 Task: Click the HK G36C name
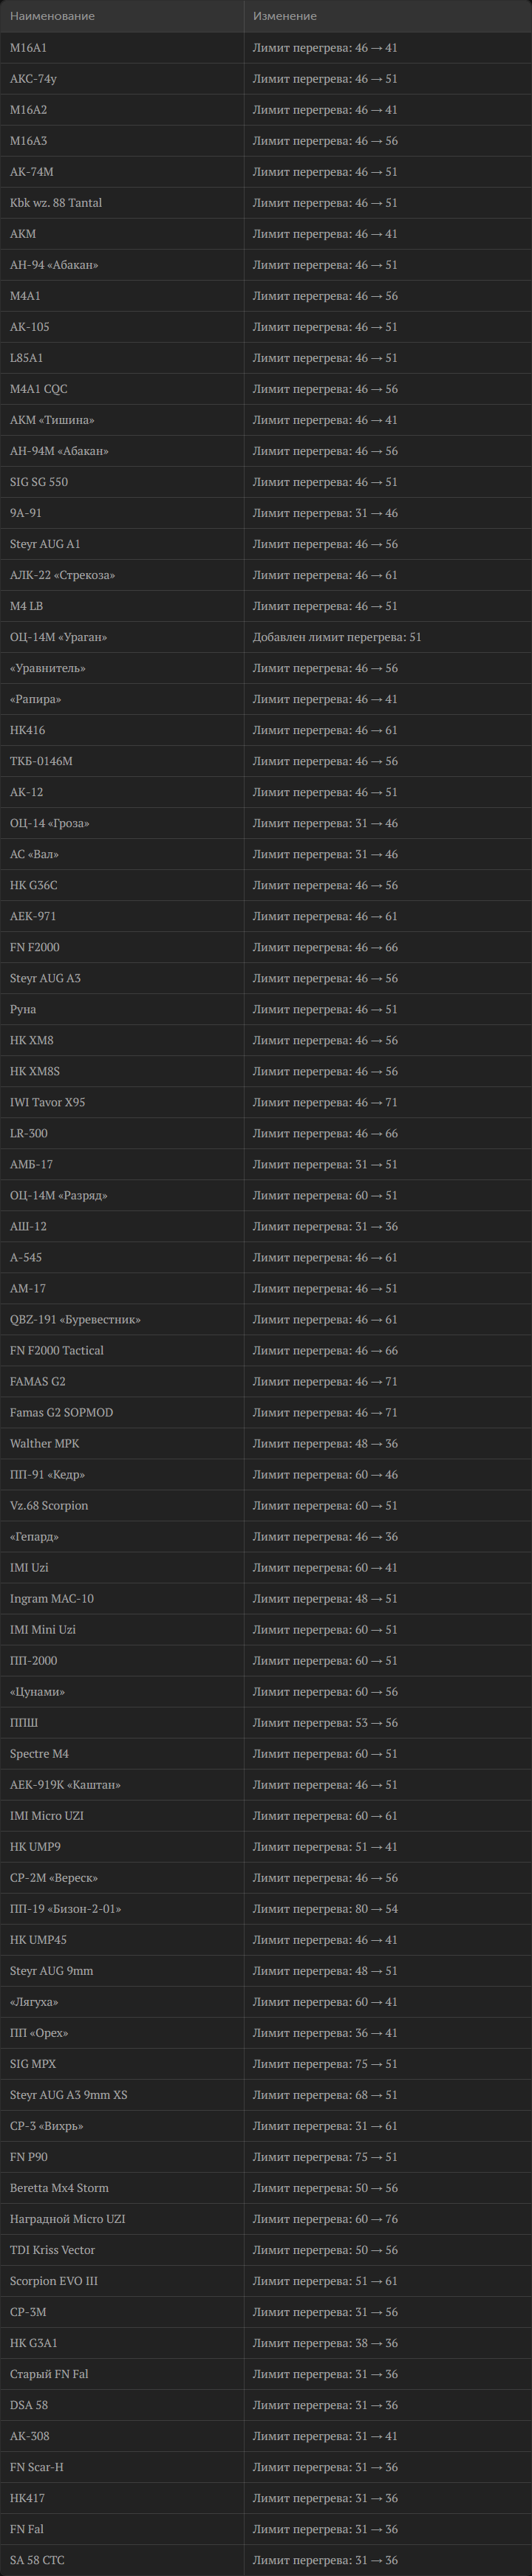pyautogui.click(x=34, y=885)
